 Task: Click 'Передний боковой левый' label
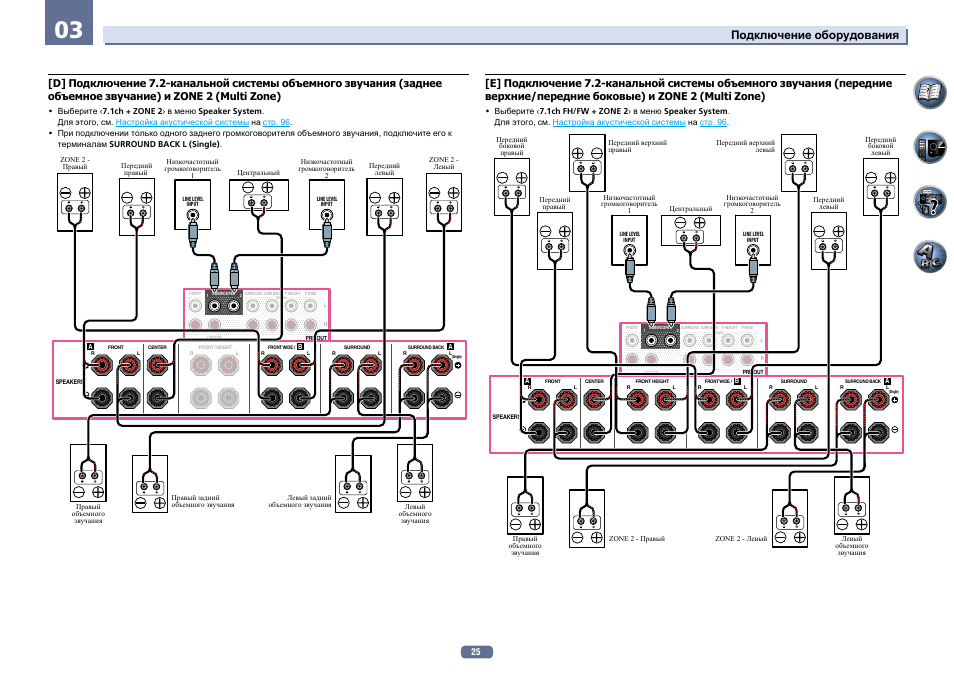click(880, 146)
